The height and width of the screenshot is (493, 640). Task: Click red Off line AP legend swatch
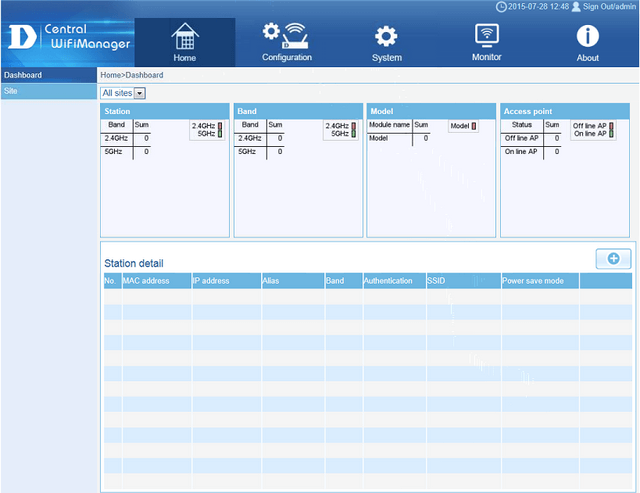coord(610,126)
